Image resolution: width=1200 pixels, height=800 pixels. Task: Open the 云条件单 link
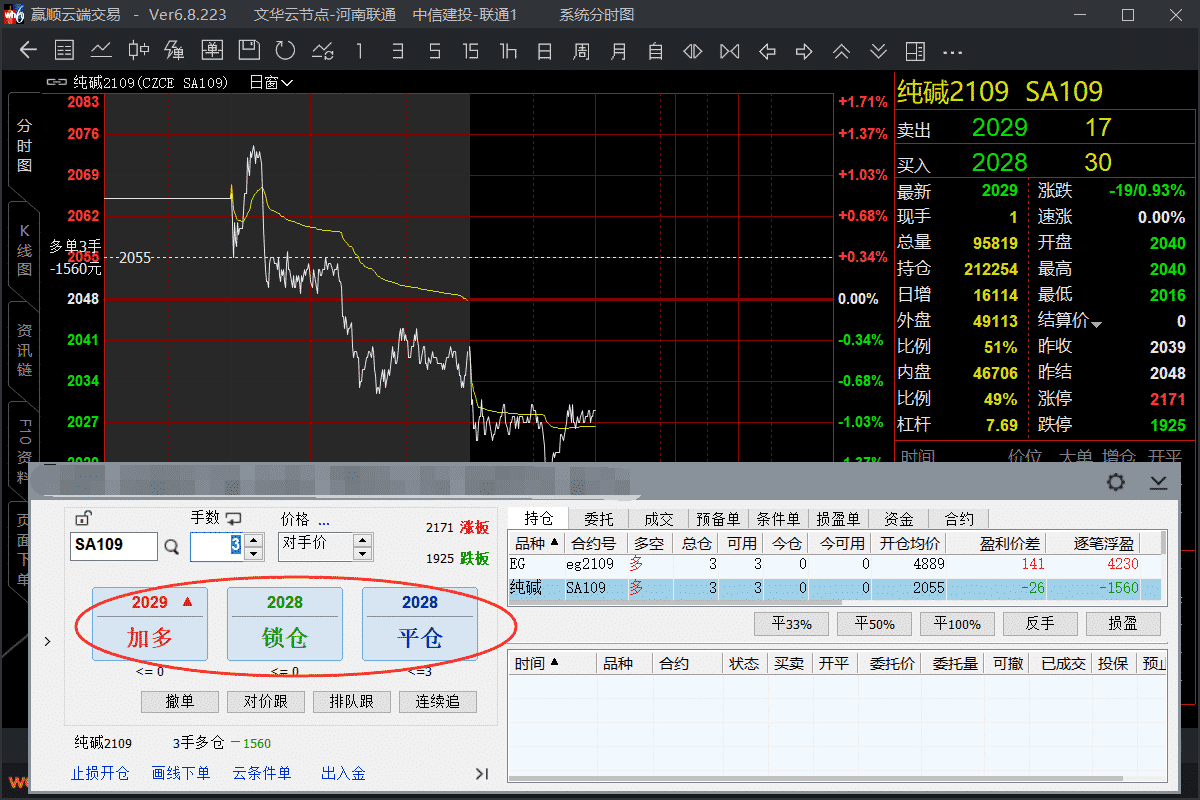coord(262,773)
